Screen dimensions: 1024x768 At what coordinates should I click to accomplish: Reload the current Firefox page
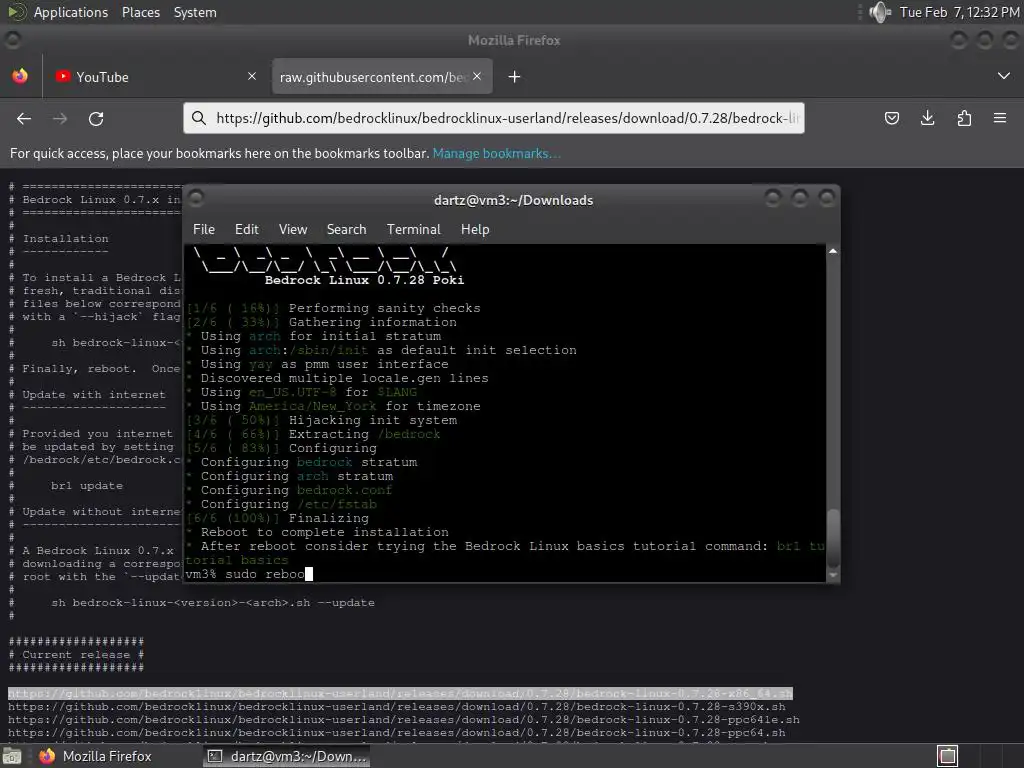96,118
